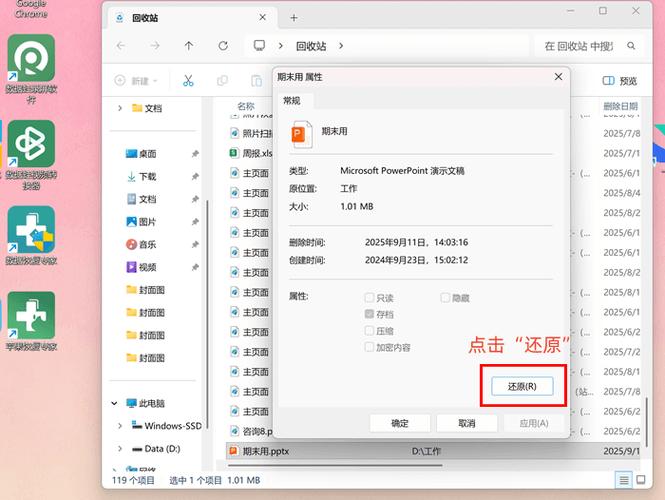The width and height of the screenshot is (665, 500).
Task: Toggle the 压缩 checkbox
Action: (x=369, y=331)
